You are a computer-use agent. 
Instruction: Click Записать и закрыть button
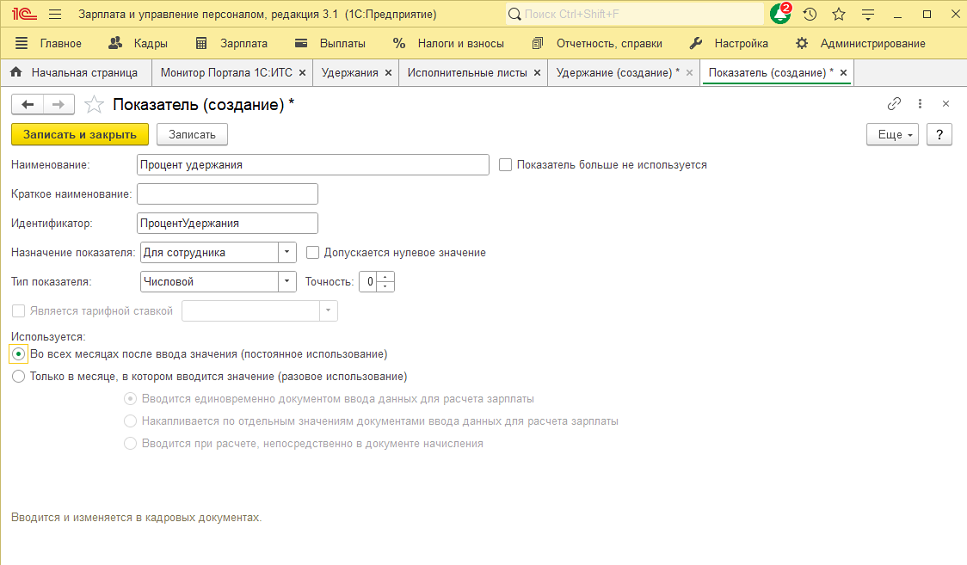click(x=80, y=134)
